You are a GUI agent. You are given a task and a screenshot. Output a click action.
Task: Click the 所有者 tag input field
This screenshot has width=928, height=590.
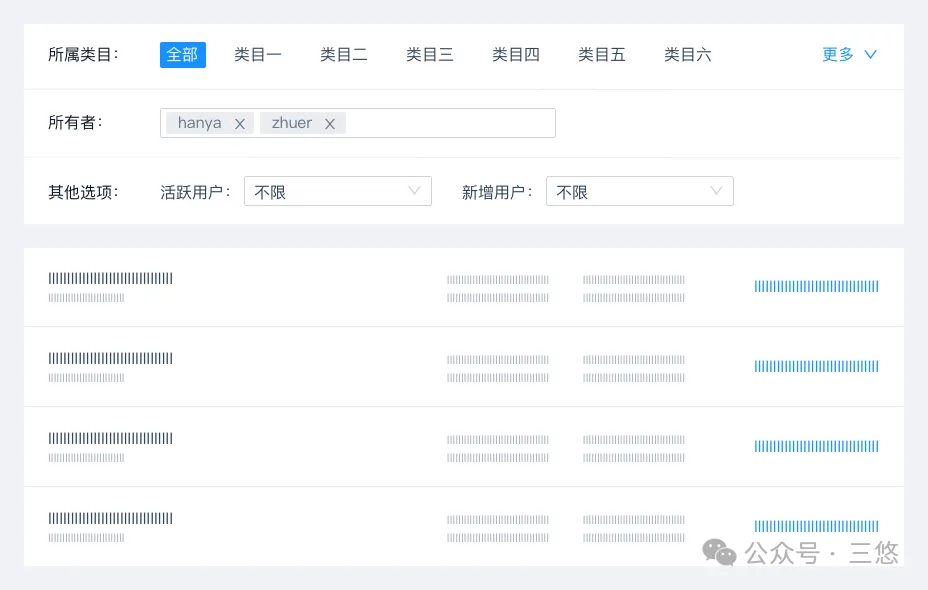coord(450,122)
